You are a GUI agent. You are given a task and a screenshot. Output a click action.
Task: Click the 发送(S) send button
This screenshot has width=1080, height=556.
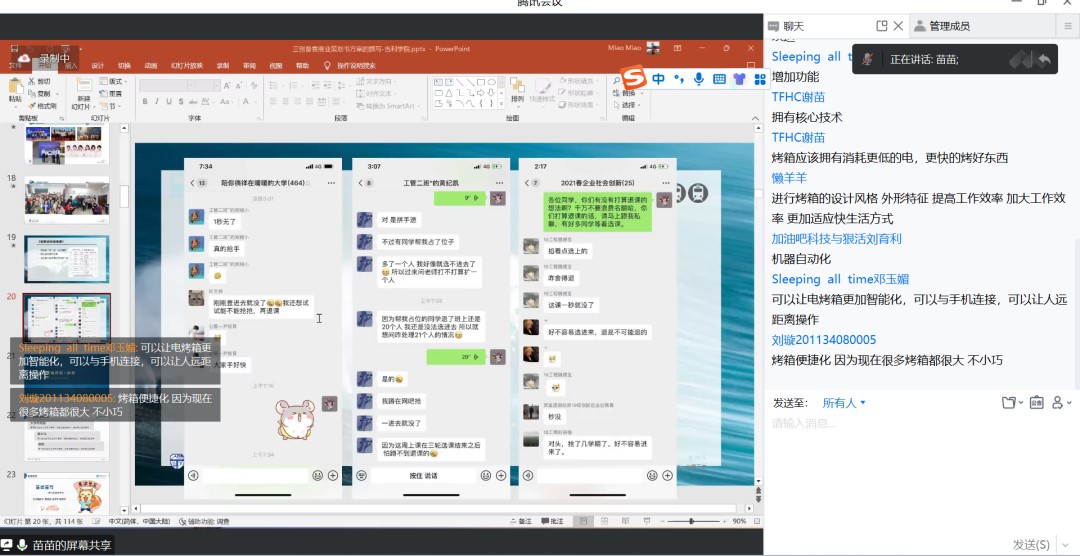tap(1031, 545)
